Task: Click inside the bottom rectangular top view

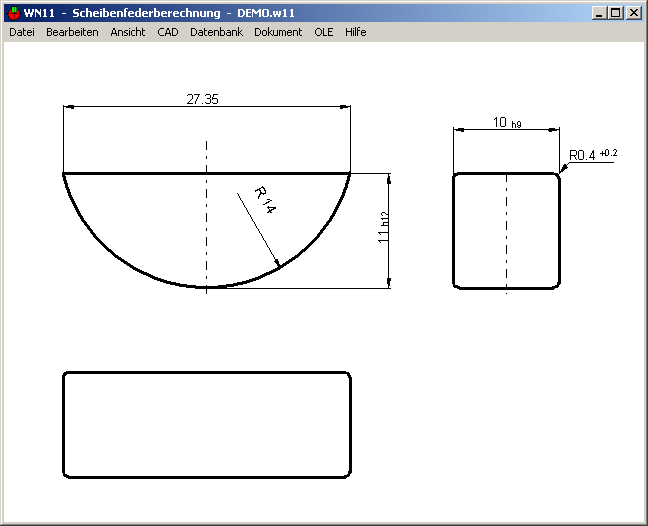Action: (206, 425)
